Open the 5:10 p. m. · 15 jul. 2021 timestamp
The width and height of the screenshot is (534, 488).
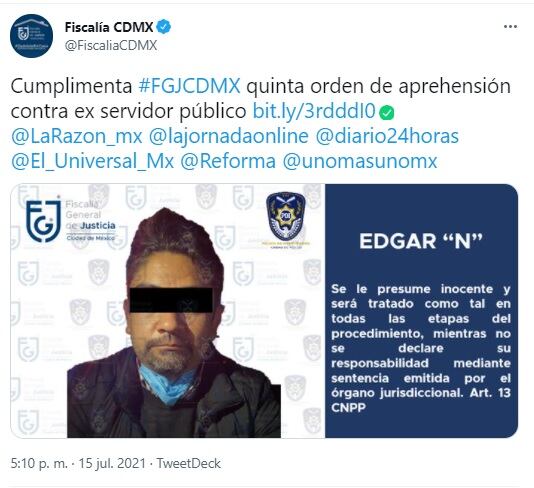[x=78, y=463]
